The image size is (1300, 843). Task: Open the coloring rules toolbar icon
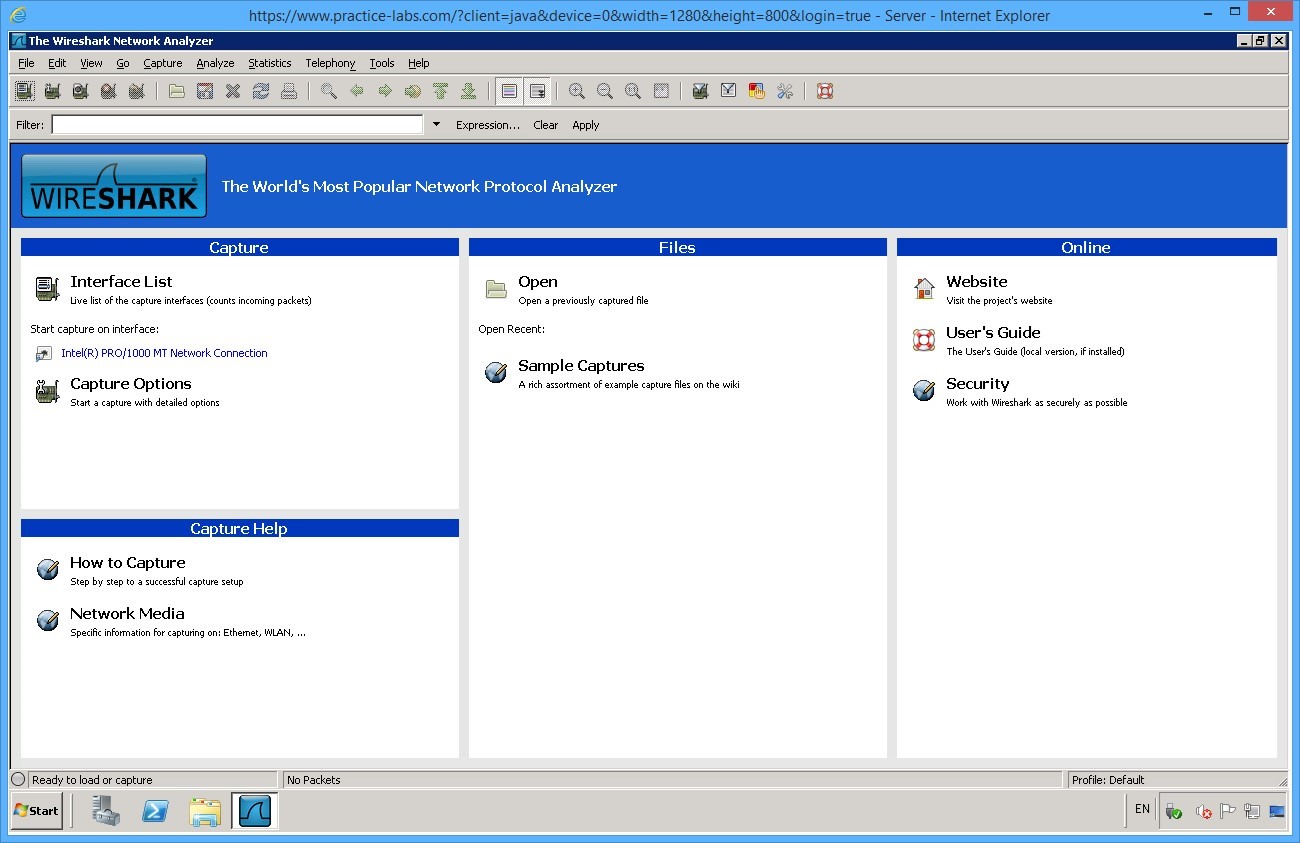(757, 91)
